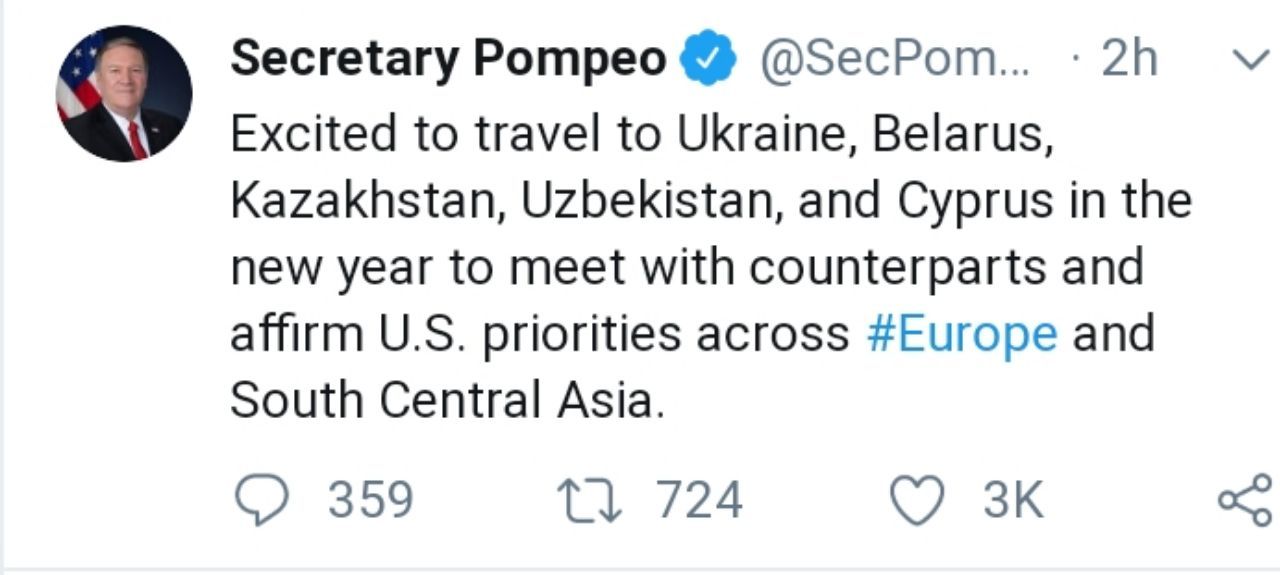Click the 2h timestamp

click(x=1128, y=60)
